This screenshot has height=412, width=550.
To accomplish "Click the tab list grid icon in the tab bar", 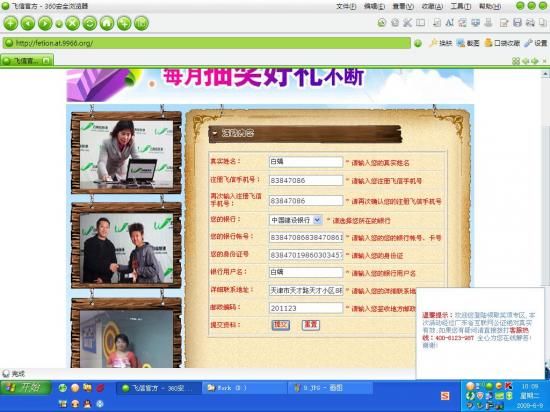I will (516, 61).
